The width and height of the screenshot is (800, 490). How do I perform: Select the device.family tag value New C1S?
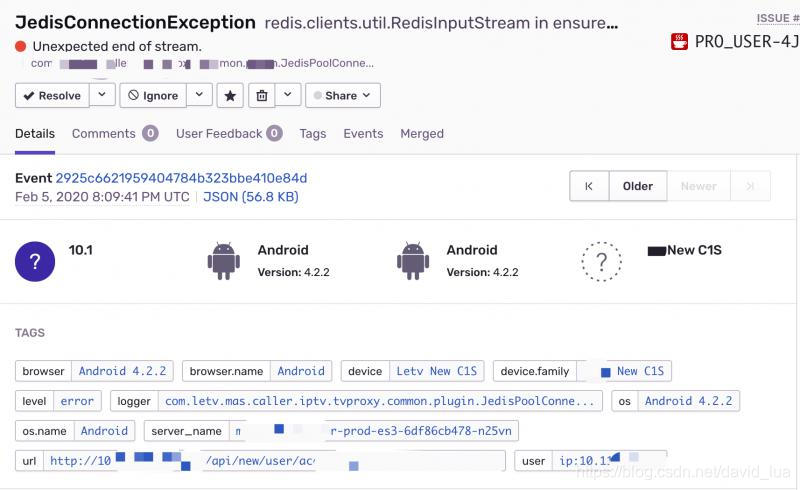[x=624, y=371]
